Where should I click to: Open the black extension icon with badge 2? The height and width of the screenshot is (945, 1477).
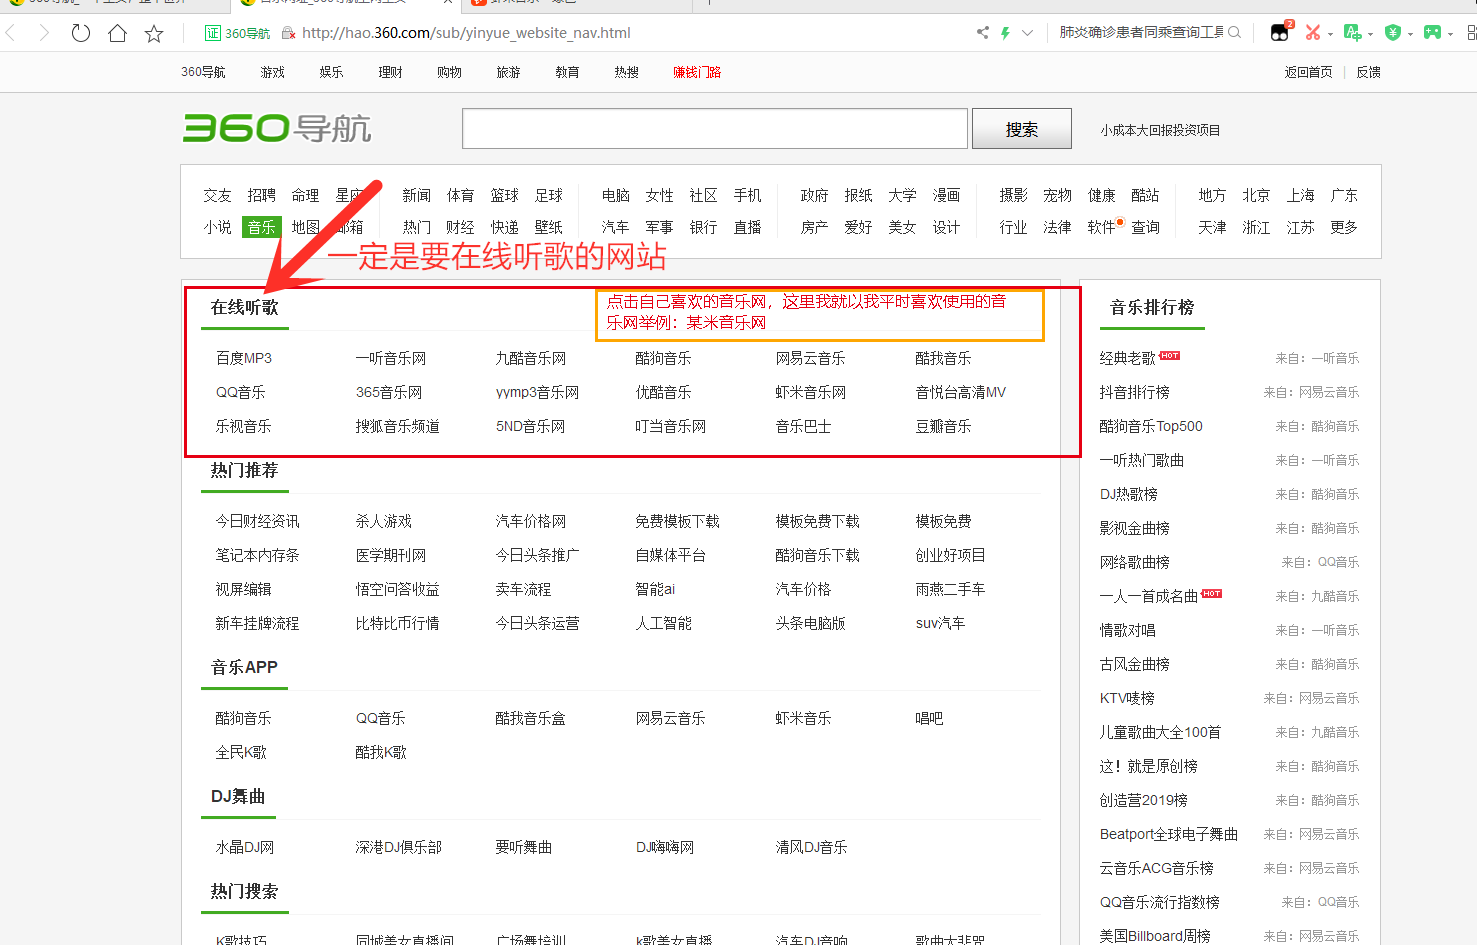(x=1280, y=32)
